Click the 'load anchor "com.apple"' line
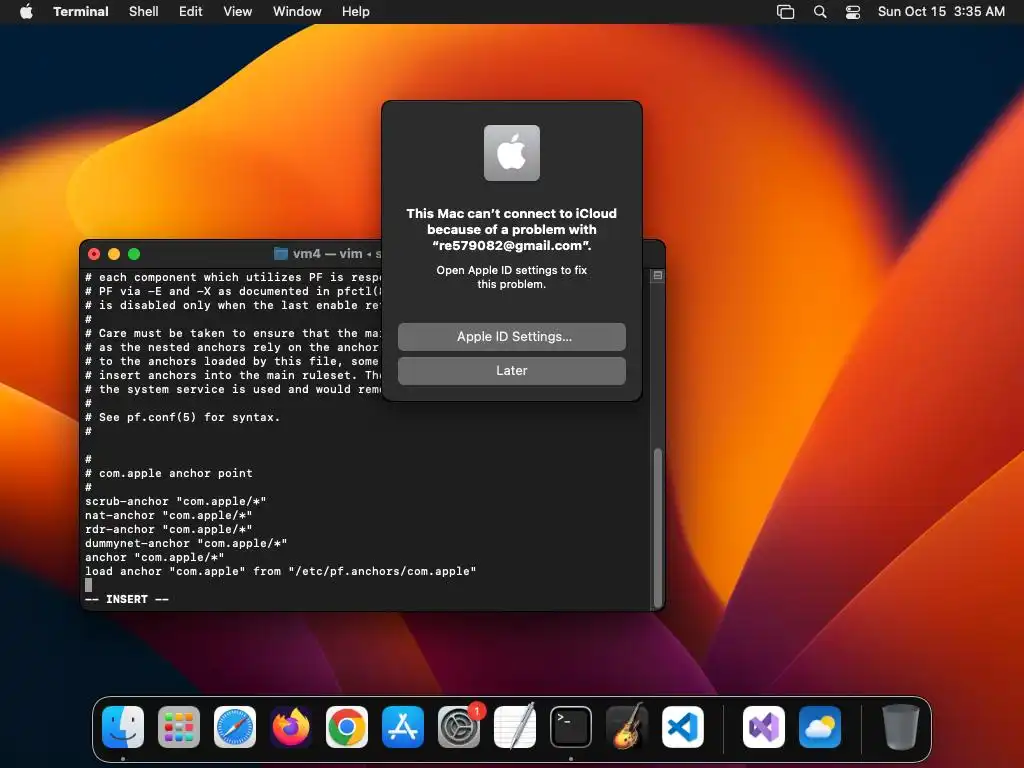The width and height of the screenshot is (1024, 768). [x=281, y=571]
